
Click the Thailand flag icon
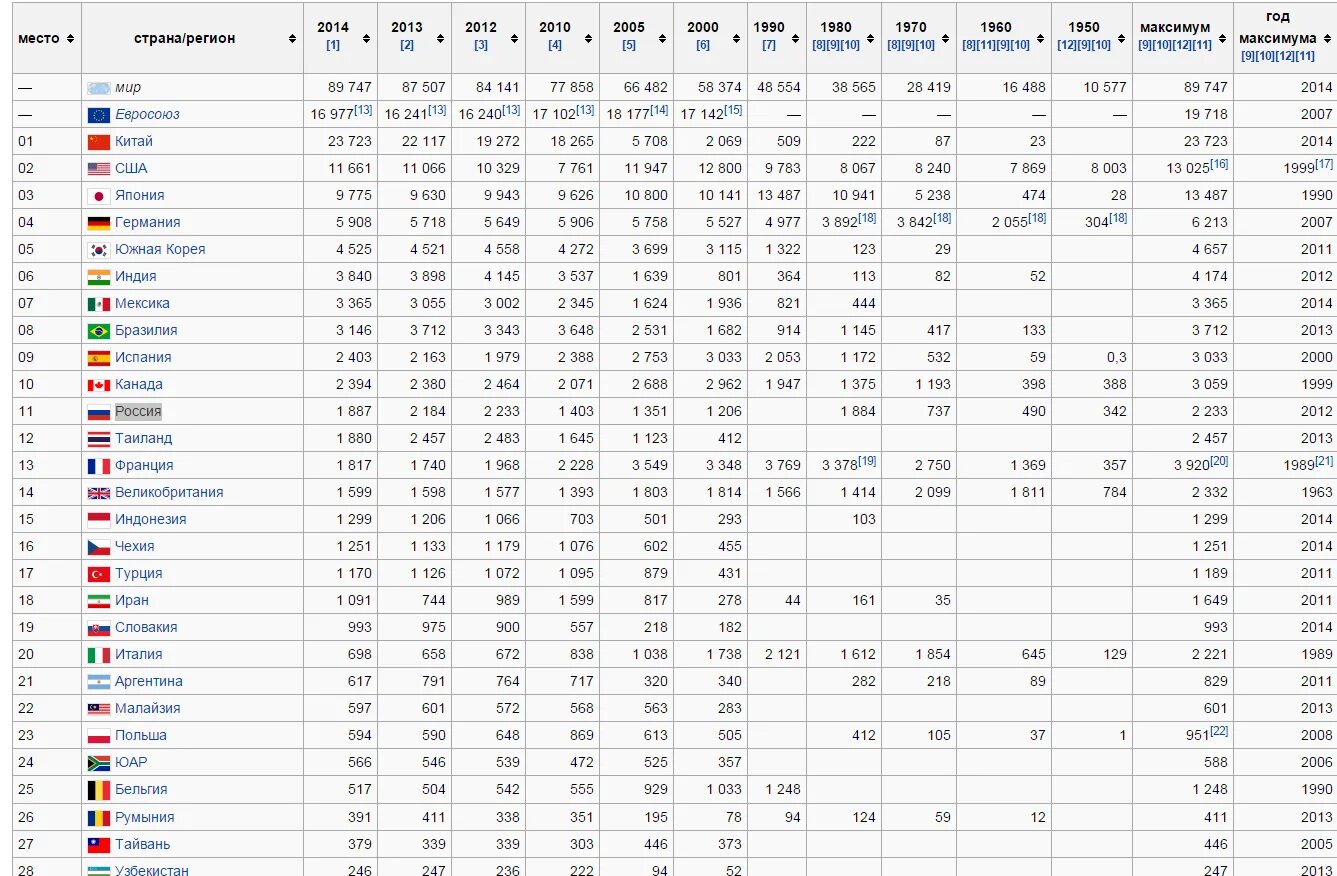click(x=98, y=439)
